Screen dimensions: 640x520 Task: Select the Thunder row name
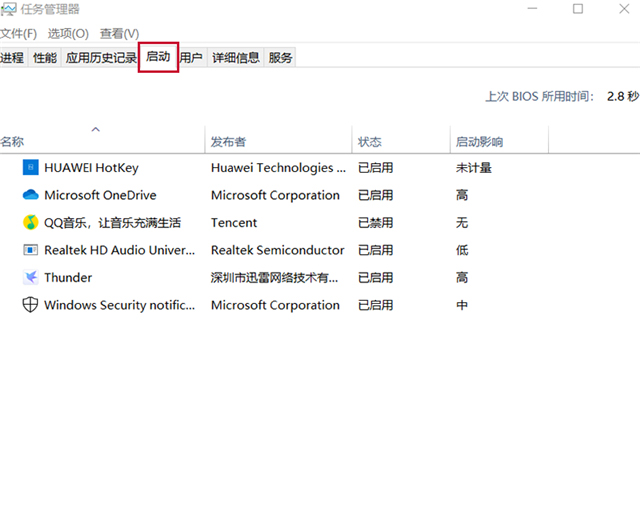click(x=68, y=278)
